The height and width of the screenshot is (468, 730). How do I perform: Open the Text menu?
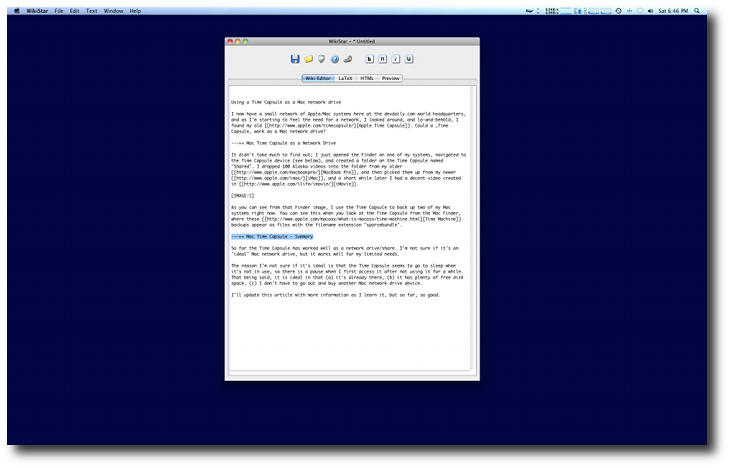92,11
